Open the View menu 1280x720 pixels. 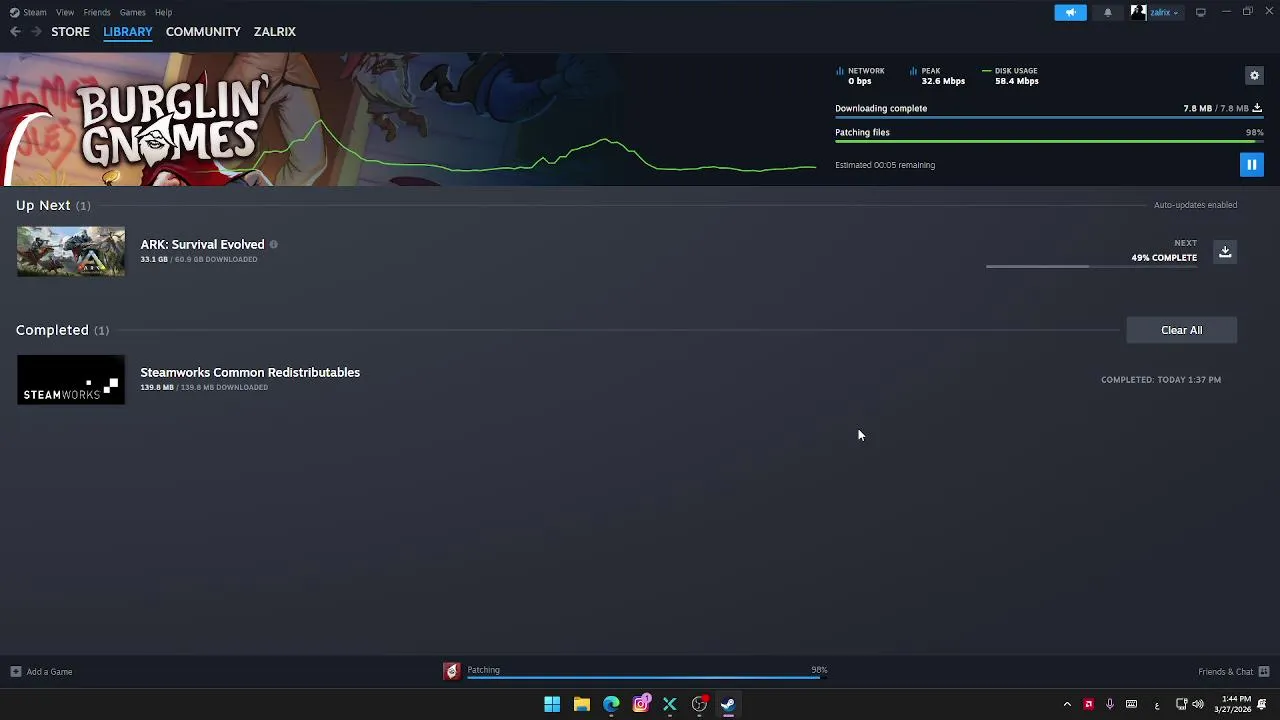(x=65, y=12)
